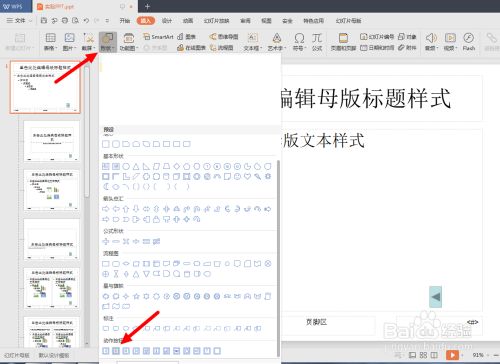This screenshot has width=500, height=364.
Task: Click the 思维导图 (Mind map) button
Action: (224, 37)
